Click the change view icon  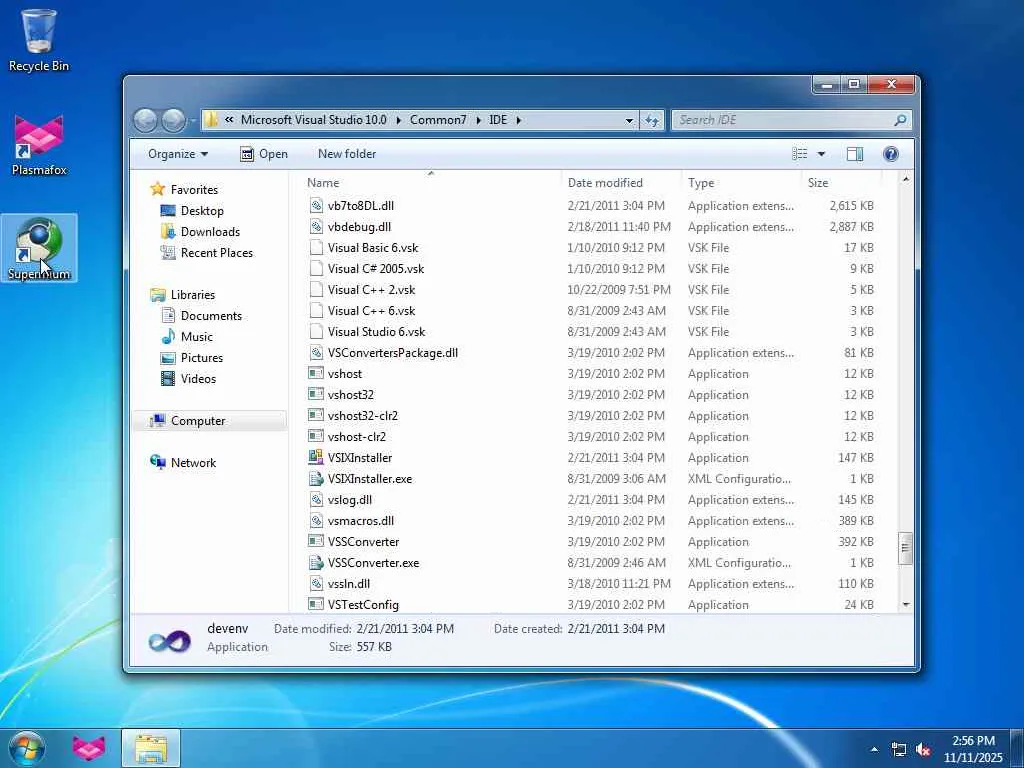click(800, 154)
